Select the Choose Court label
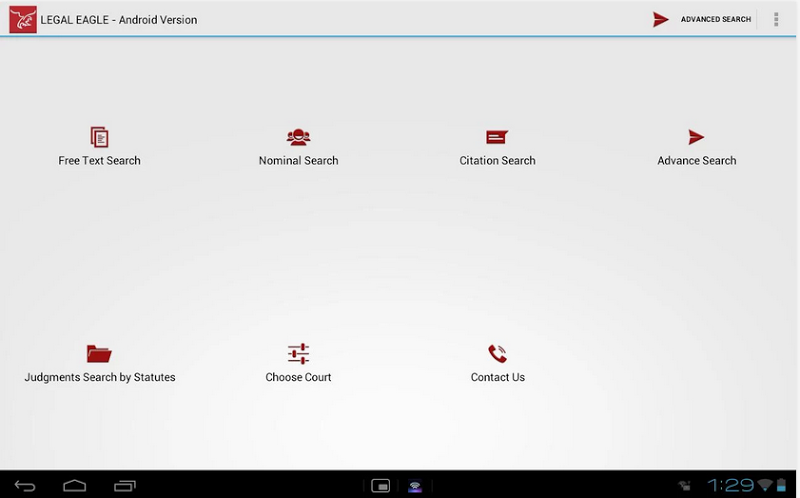The width and height of the screenshot is (800, 498). [x=298, y=377]
